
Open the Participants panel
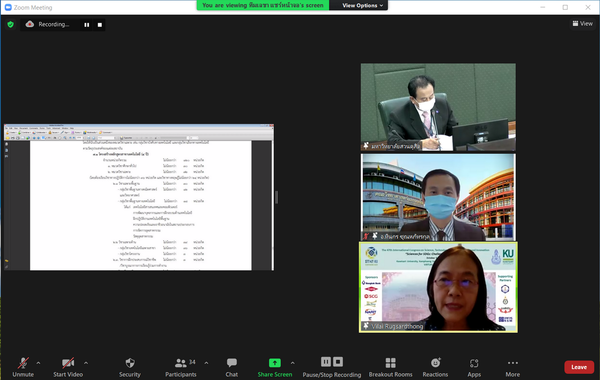181,367
